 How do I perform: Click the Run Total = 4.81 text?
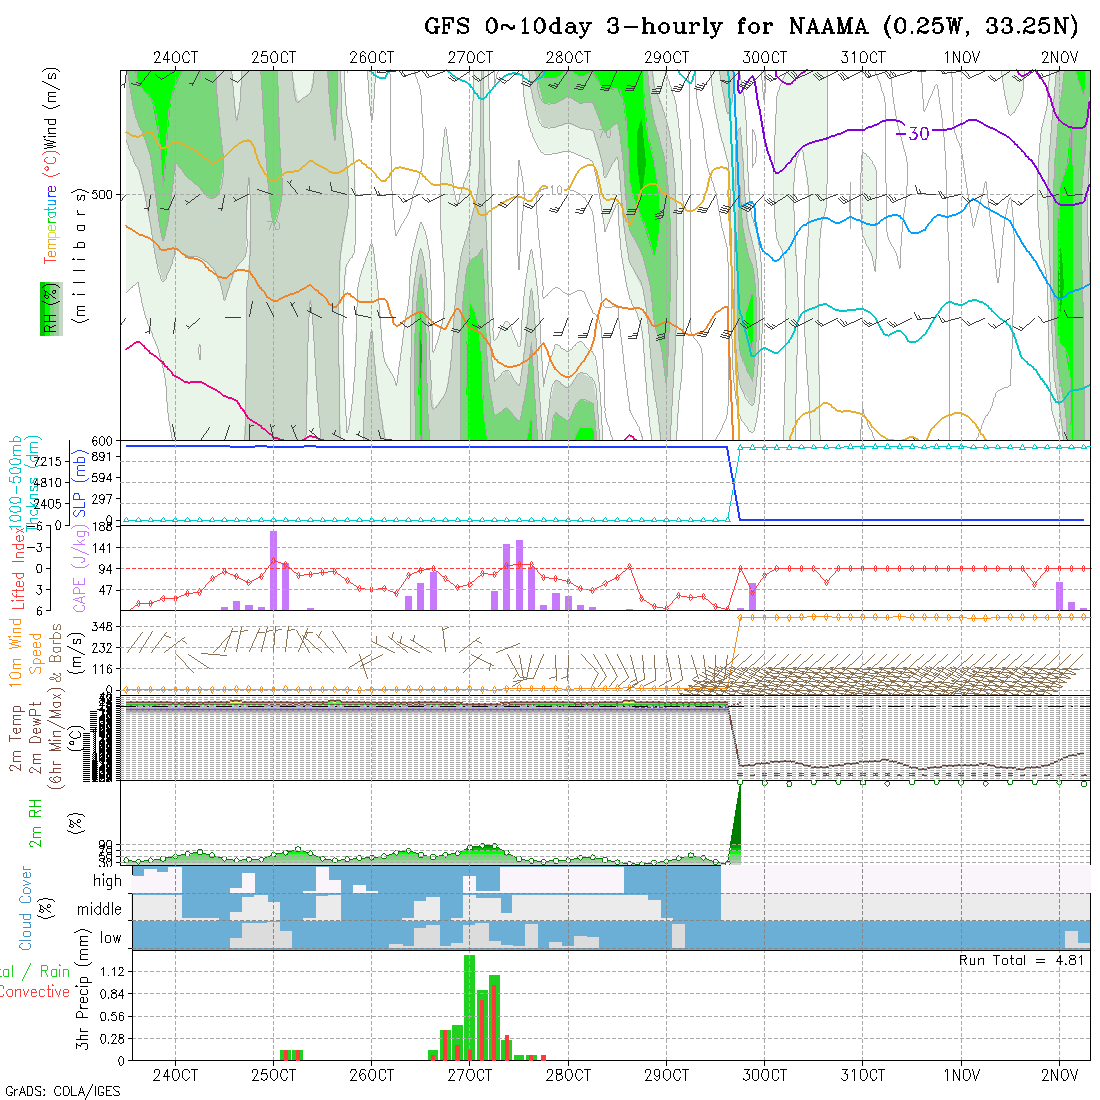pos(1022,960)
